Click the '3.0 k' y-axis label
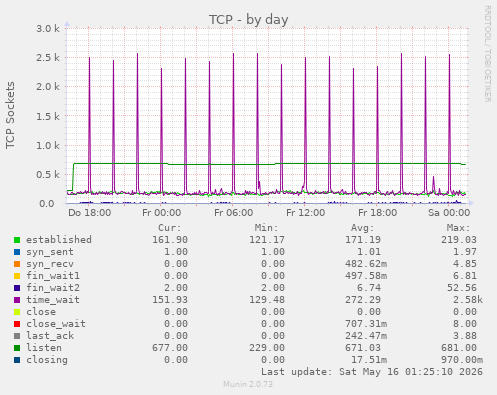 pyautogui.click(x=48, y=29)
